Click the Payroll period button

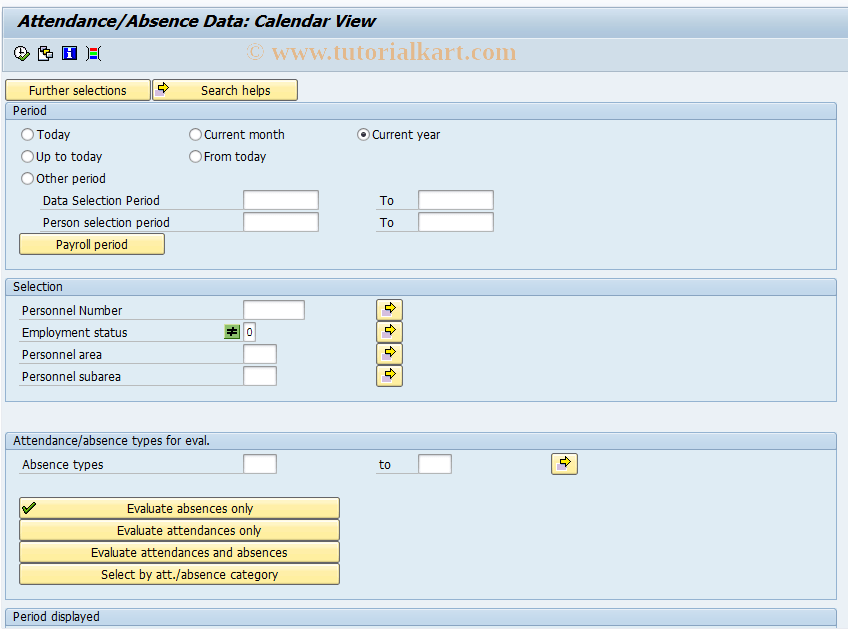tap(92, 244)
